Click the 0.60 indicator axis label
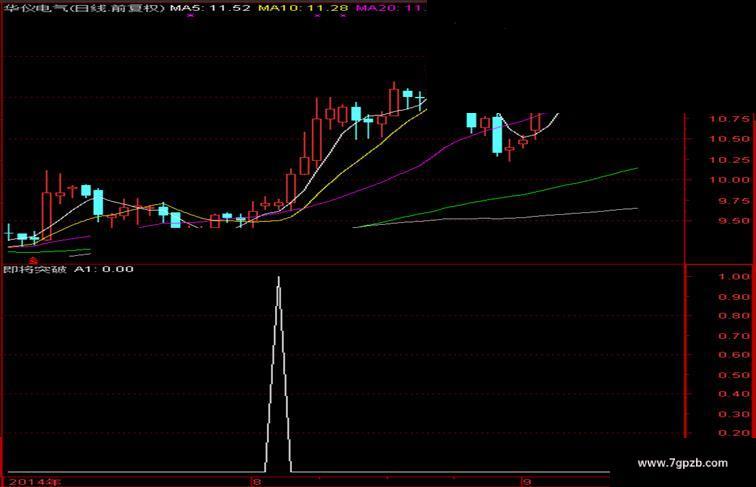The image size is (756, 487). coord(734,355)
